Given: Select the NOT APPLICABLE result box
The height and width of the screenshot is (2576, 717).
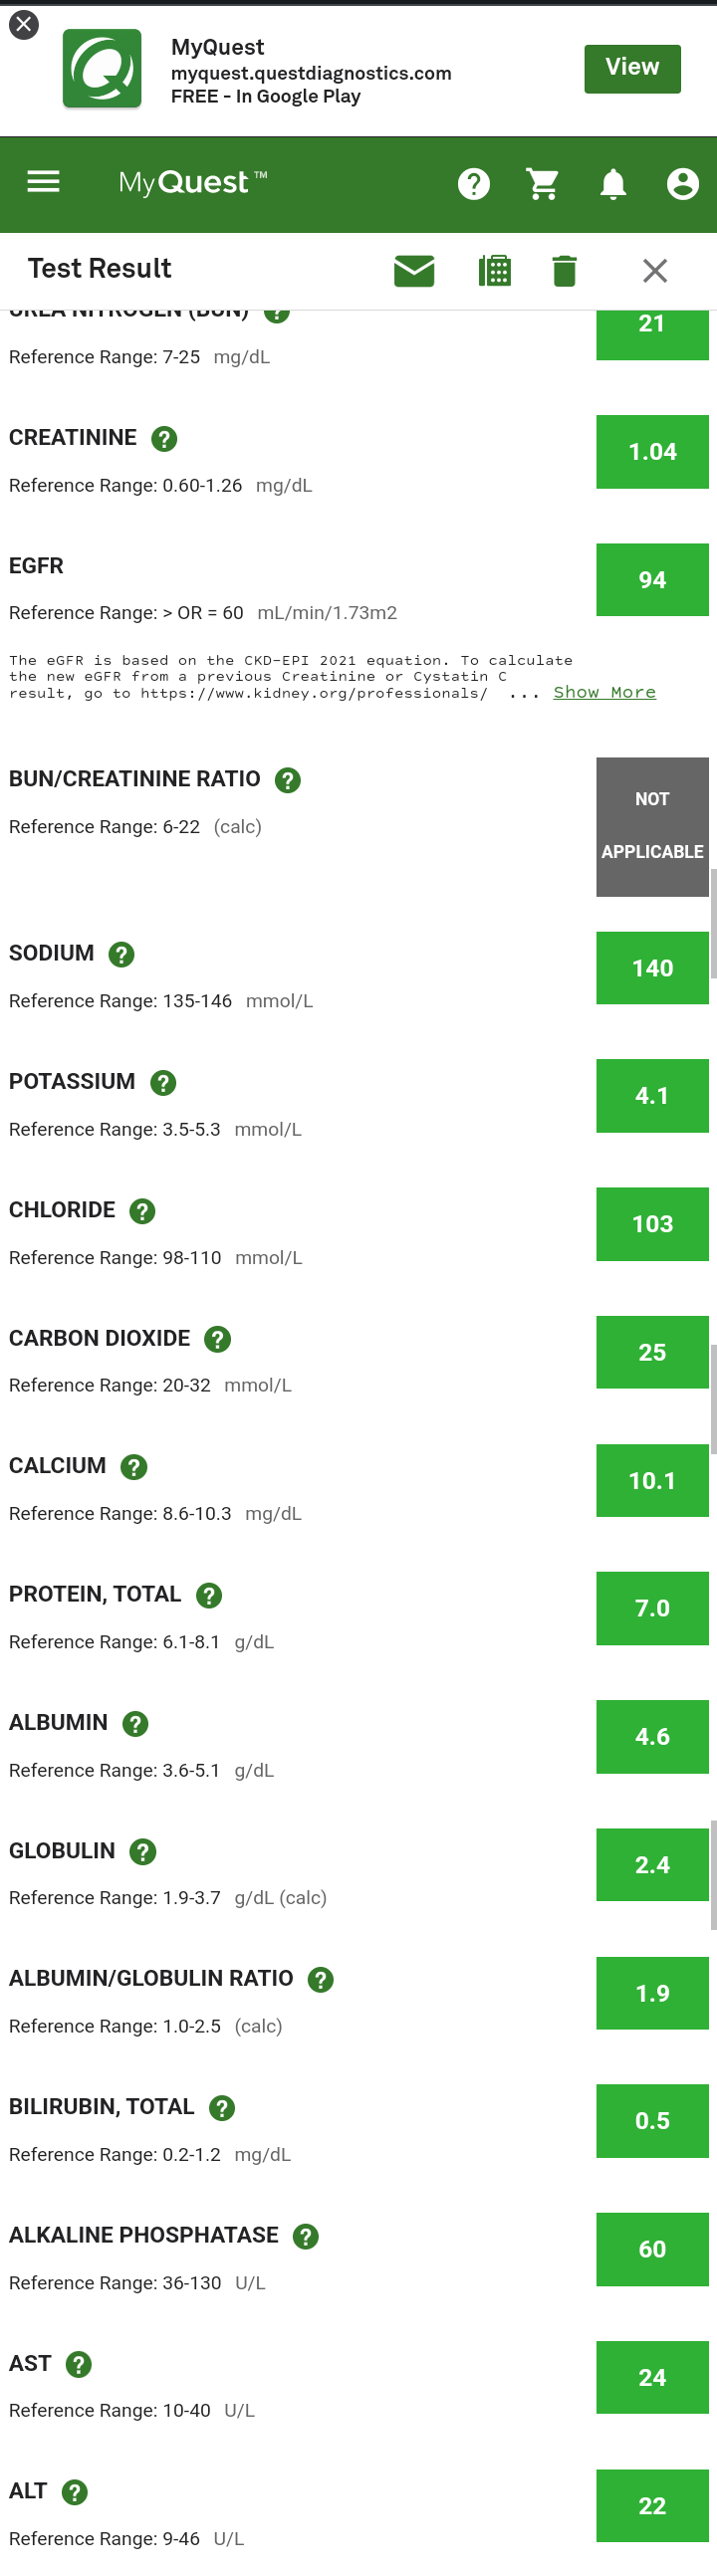Looking at the screenshot, I should pyautogui.click(x=652, y=827).
